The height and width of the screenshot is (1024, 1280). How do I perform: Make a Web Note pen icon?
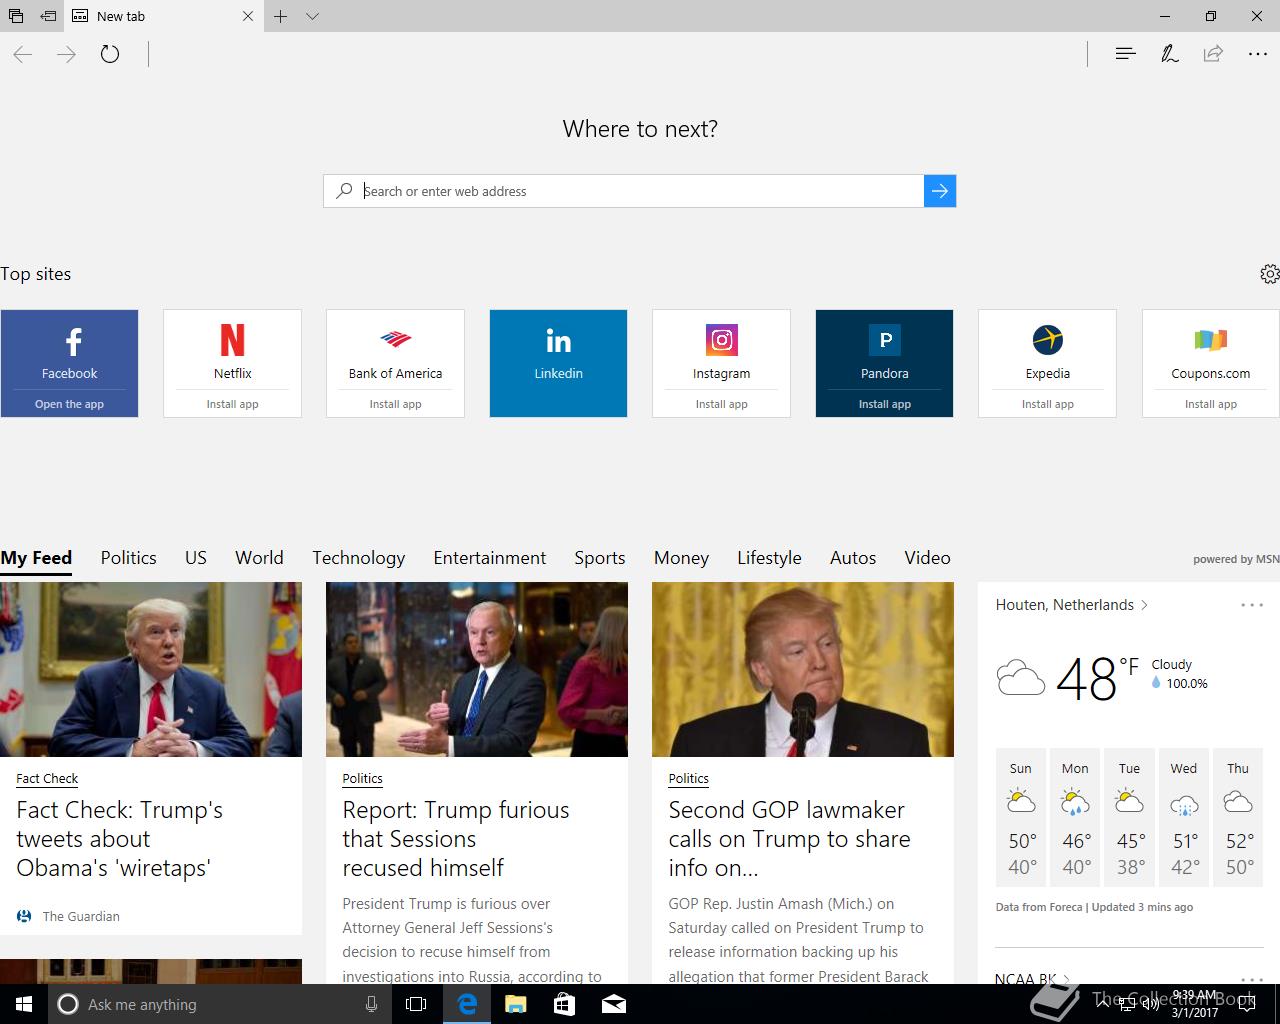pyautogui.click(x=1169, y=54)
